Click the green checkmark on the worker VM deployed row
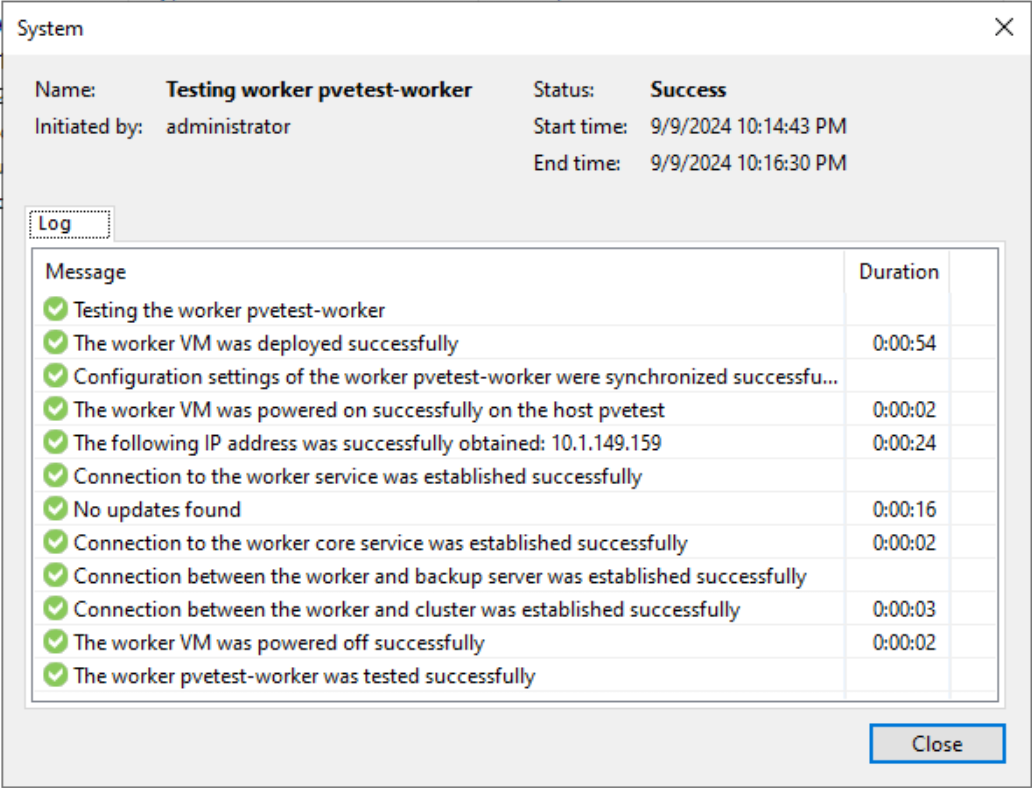Viewport: 1032px width, 788px height. click(55, 342)
